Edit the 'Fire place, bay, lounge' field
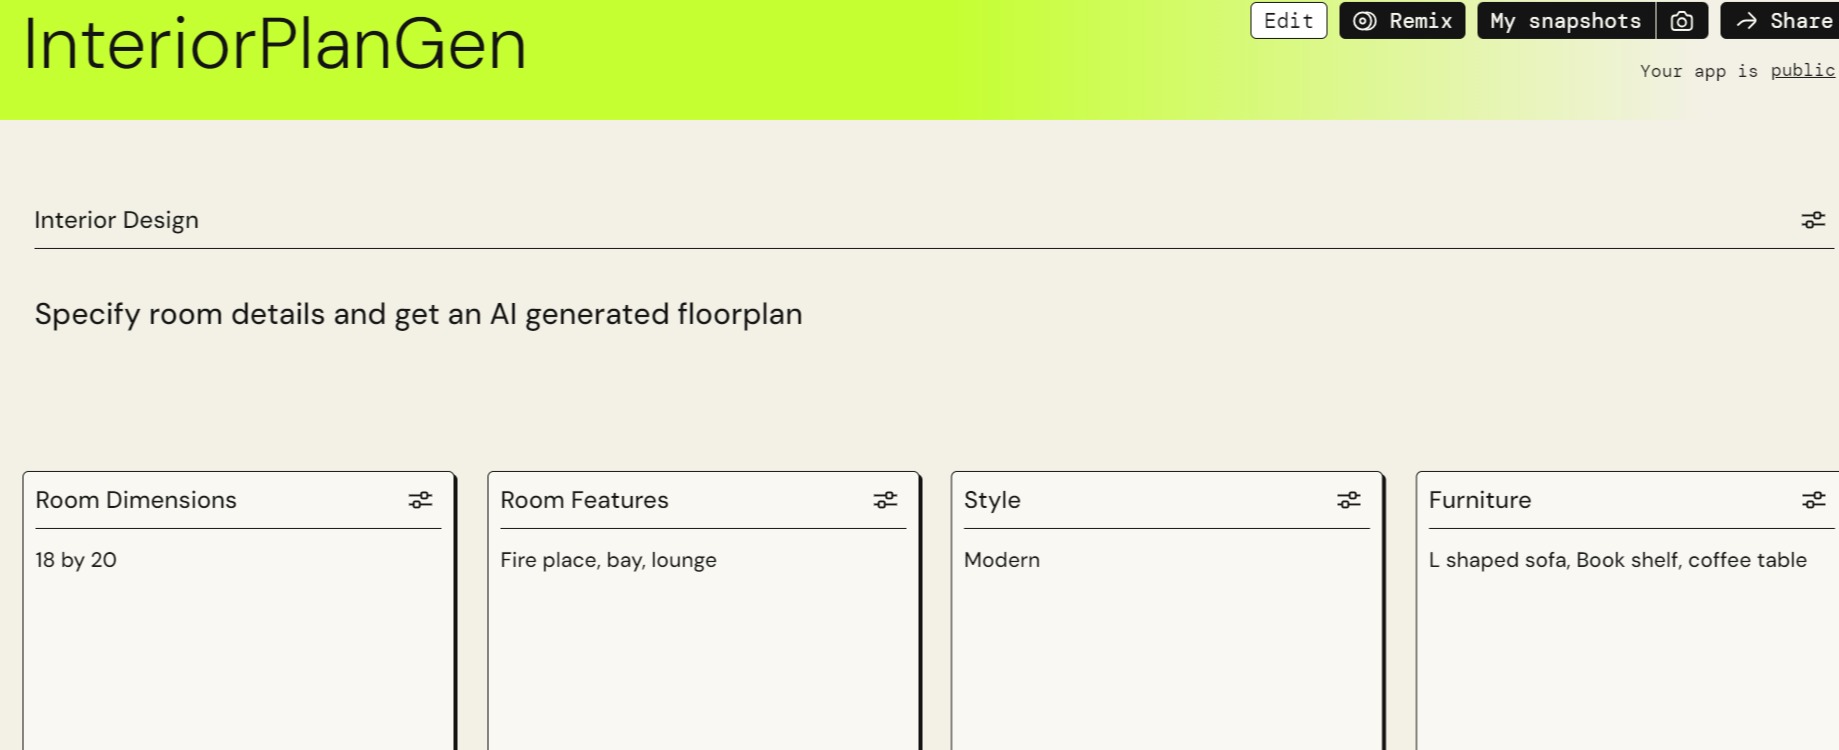This screenshot has height=750, width=1839. (608, 560)
